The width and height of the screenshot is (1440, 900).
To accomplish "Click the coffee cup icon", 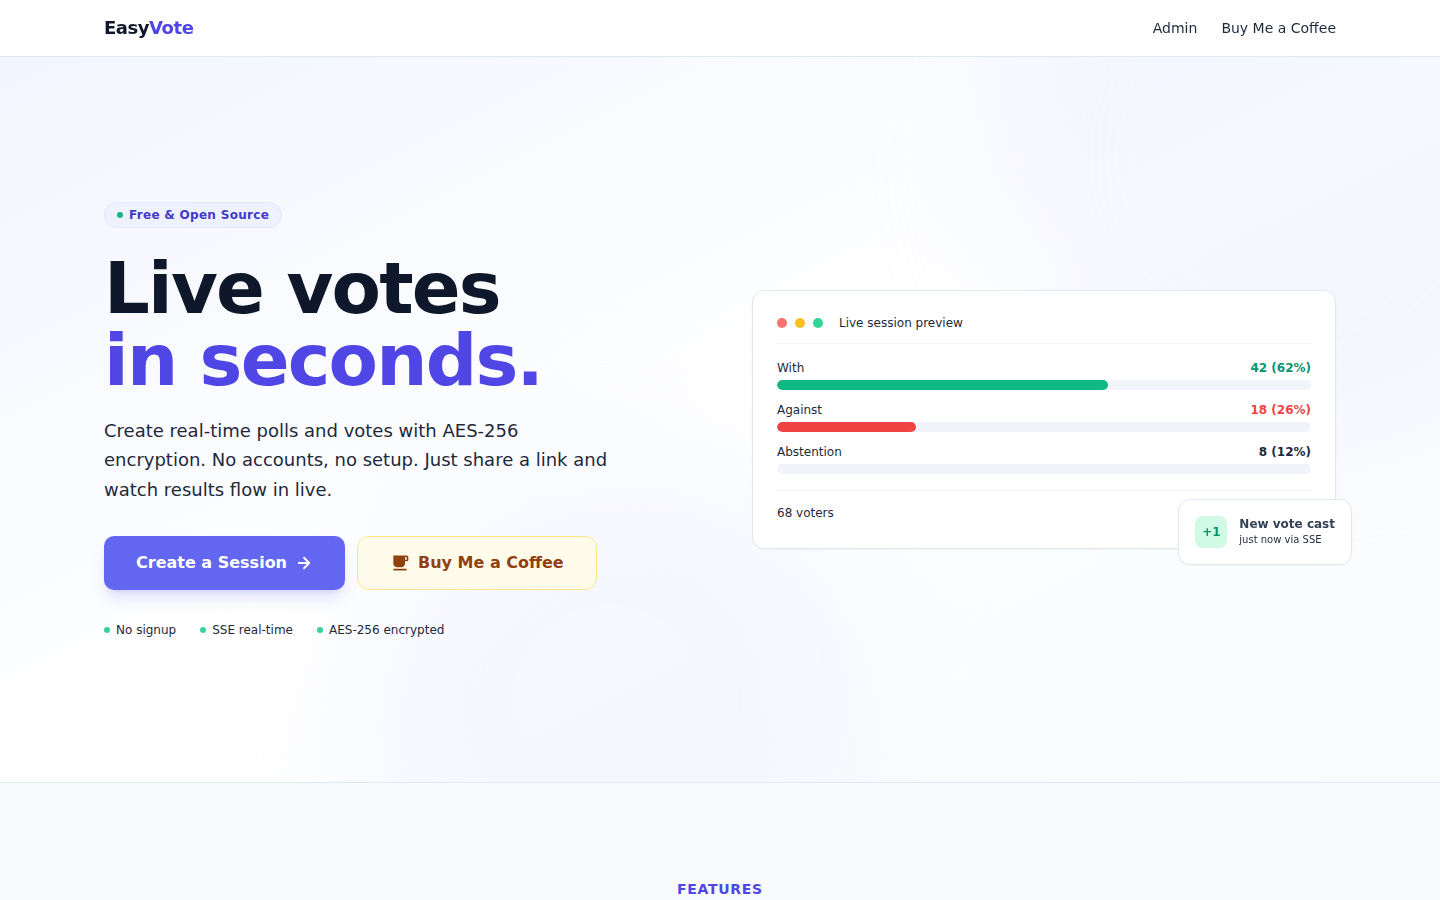I will [400, 563].
